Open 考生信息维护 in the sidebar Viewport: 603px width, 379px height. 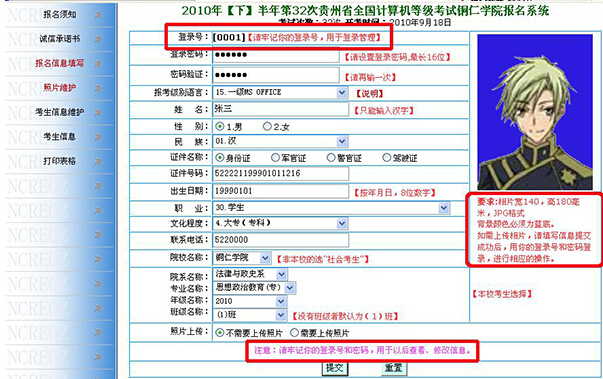pyautogui.click(x=60, y=112)
